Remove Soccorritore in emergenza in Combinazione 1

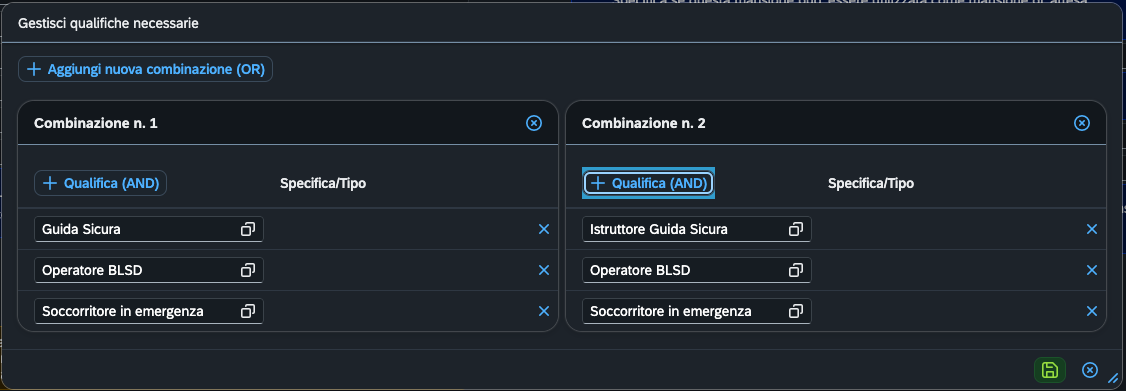544,311
